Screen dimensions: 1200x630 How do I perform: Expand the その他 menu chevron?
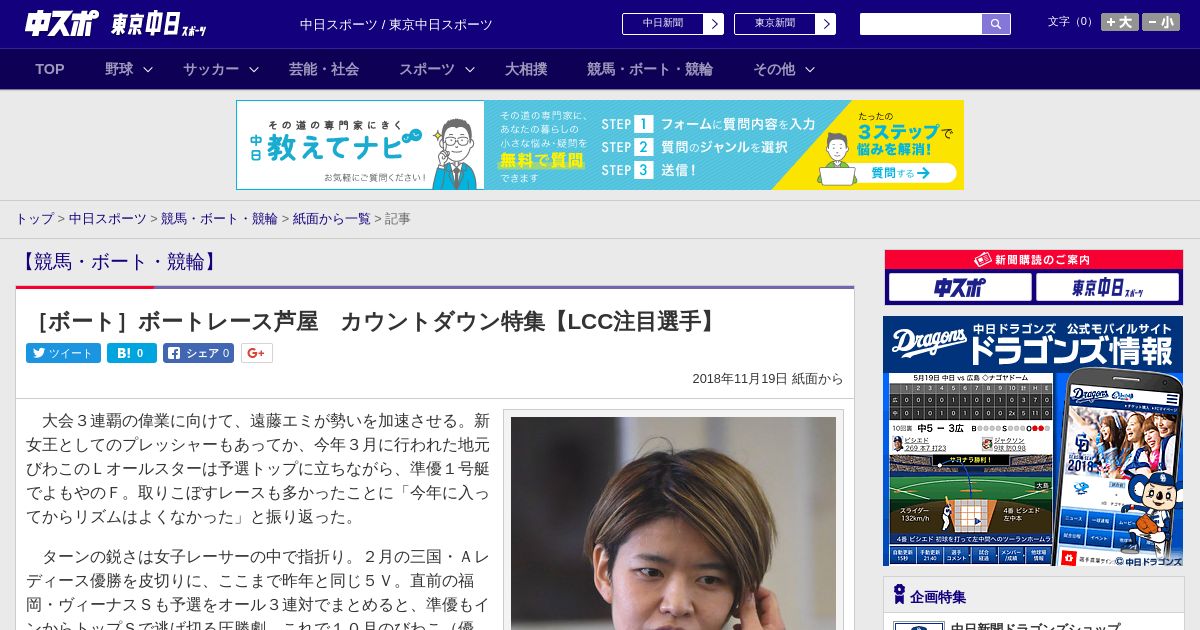click(810, 69)
